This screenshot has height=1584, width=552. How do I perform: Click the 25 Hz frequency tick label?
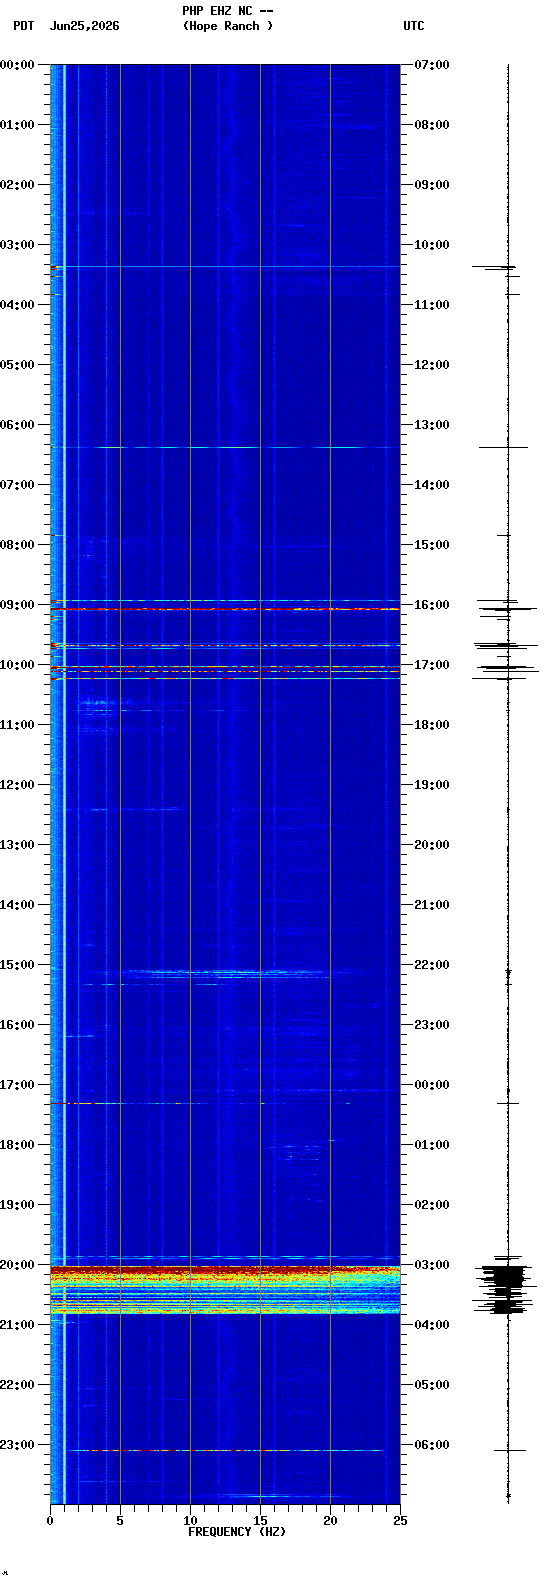[400, 1521]
